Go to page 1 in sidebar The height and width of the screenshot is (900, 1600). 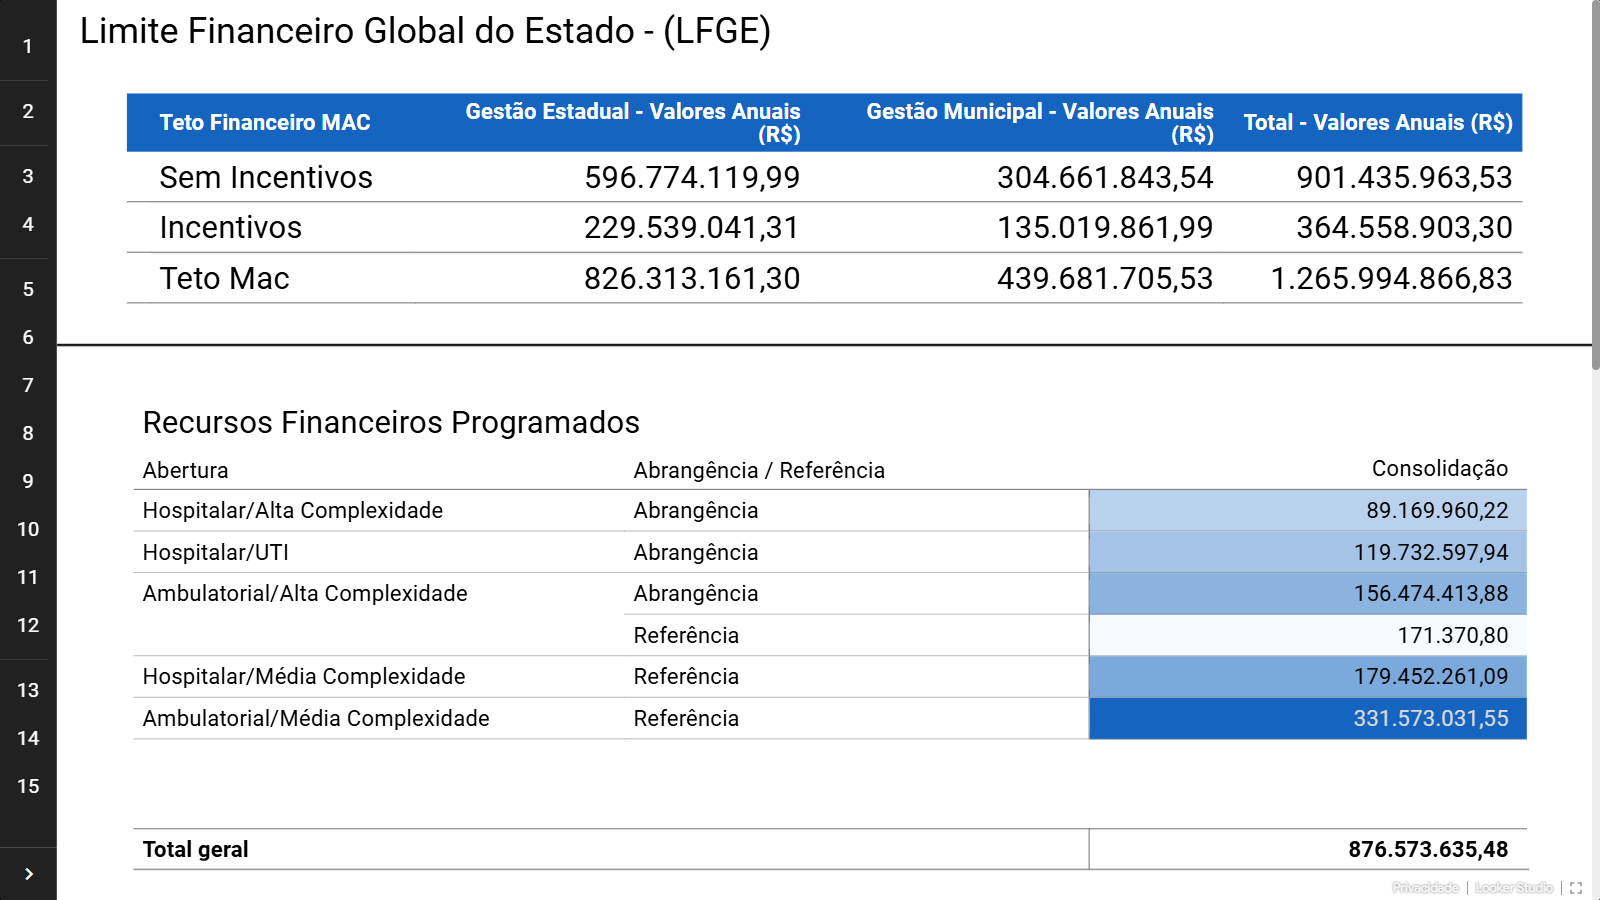[28, 46]
